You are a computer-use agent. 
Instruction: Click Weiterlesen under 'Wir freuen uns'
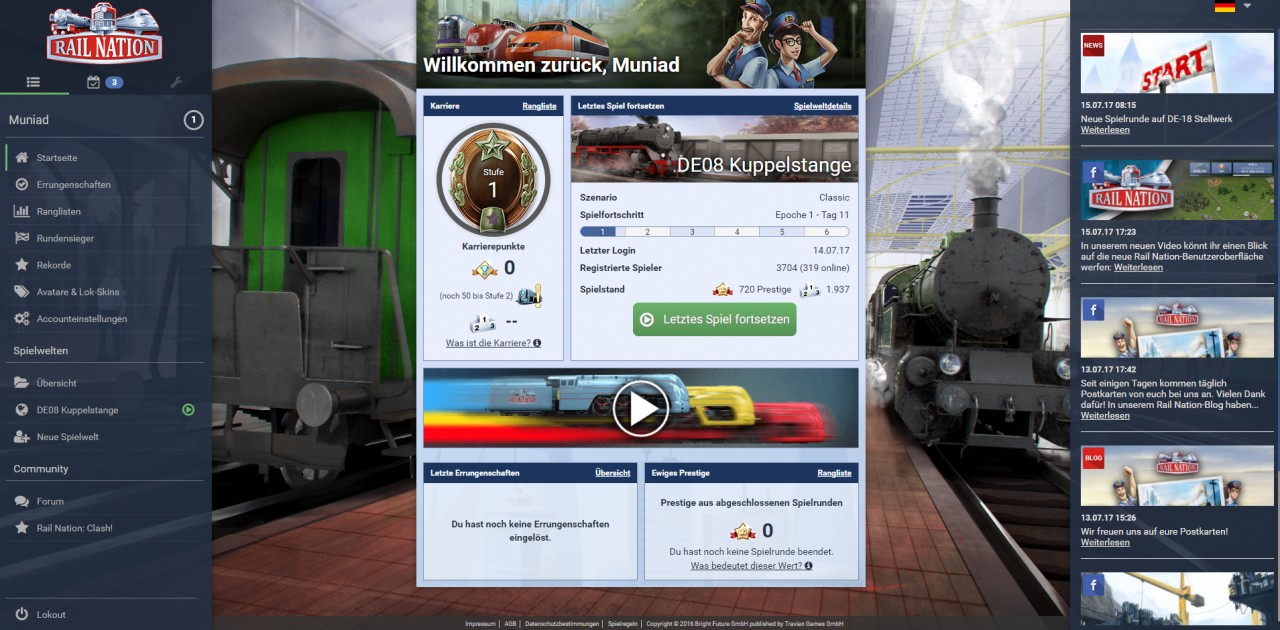pyautogui.click(x=1105, y=543)
